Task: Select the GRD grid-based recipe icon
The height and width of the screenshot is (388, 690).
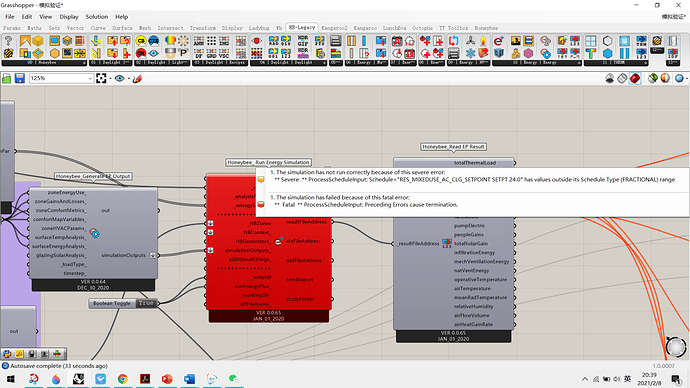Action: point(212,54)
